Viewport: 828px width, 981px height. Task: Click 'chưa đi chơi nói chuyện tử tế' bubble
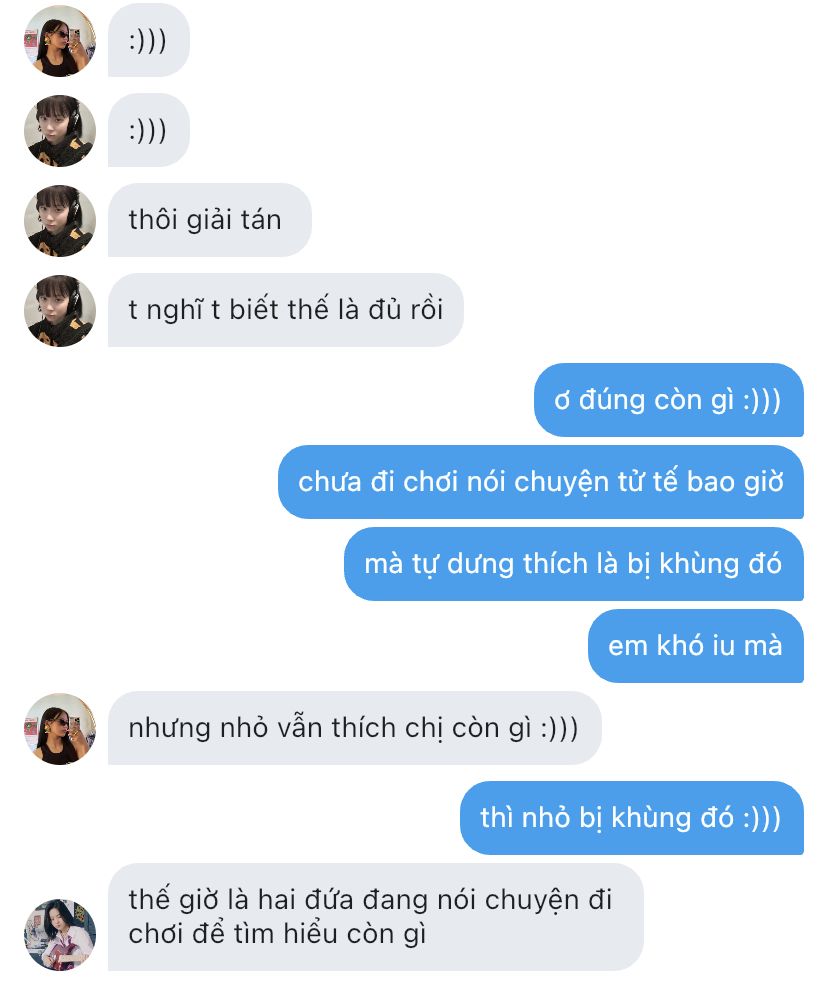coord(541,482)
